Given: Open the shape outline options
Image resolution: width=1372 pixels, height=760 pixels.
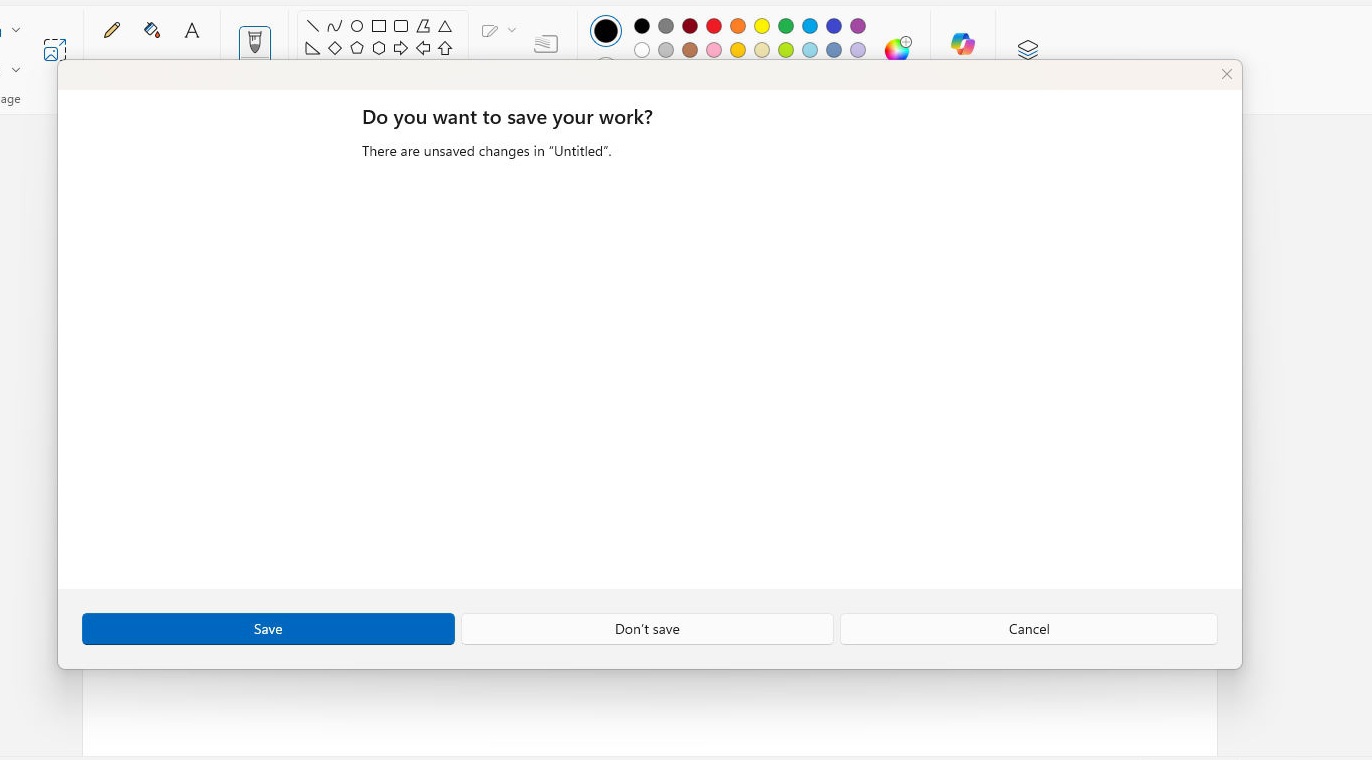Looking at the screenshot, I should point(498,31).
